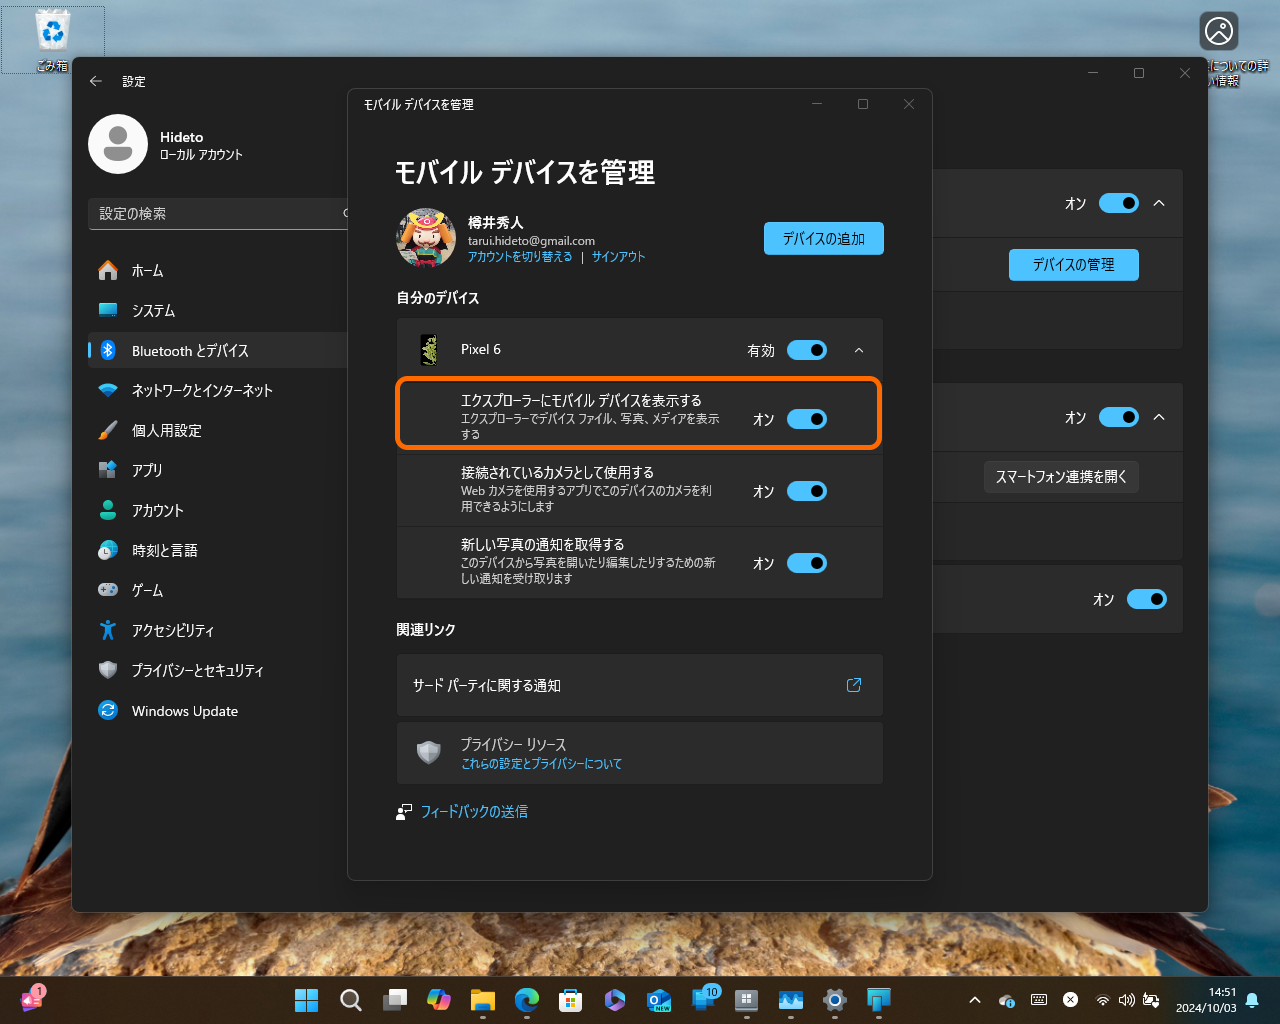Expand hidden icons in the system tray
Screen dimensions: 1280x1024
click(x=974, y=999)
